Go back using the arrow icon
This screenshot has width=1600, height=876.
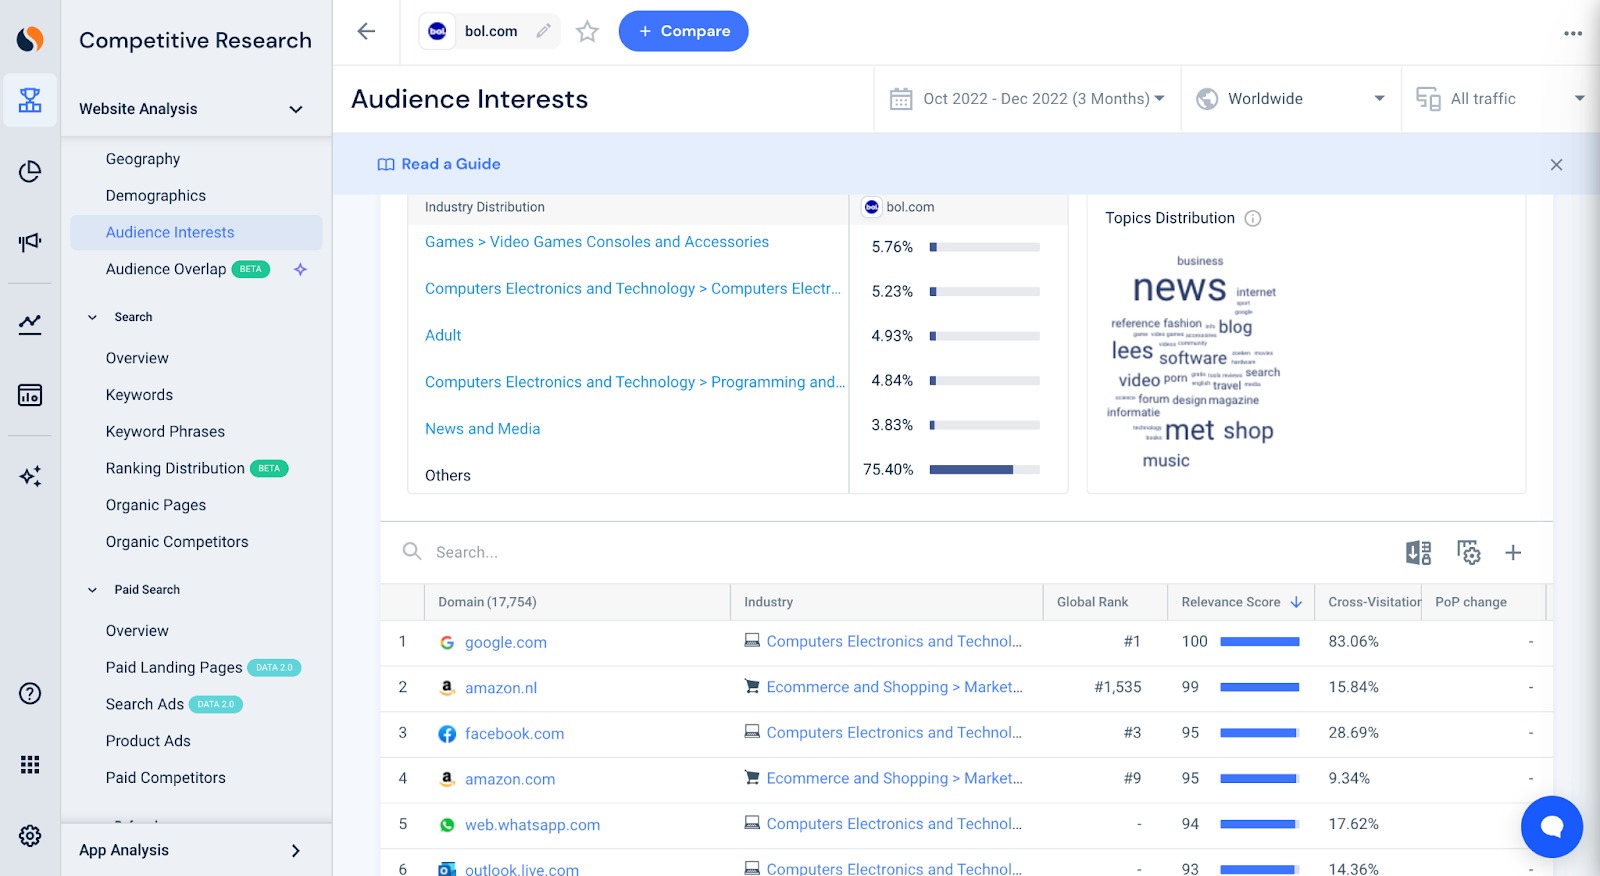click(366, 31)
